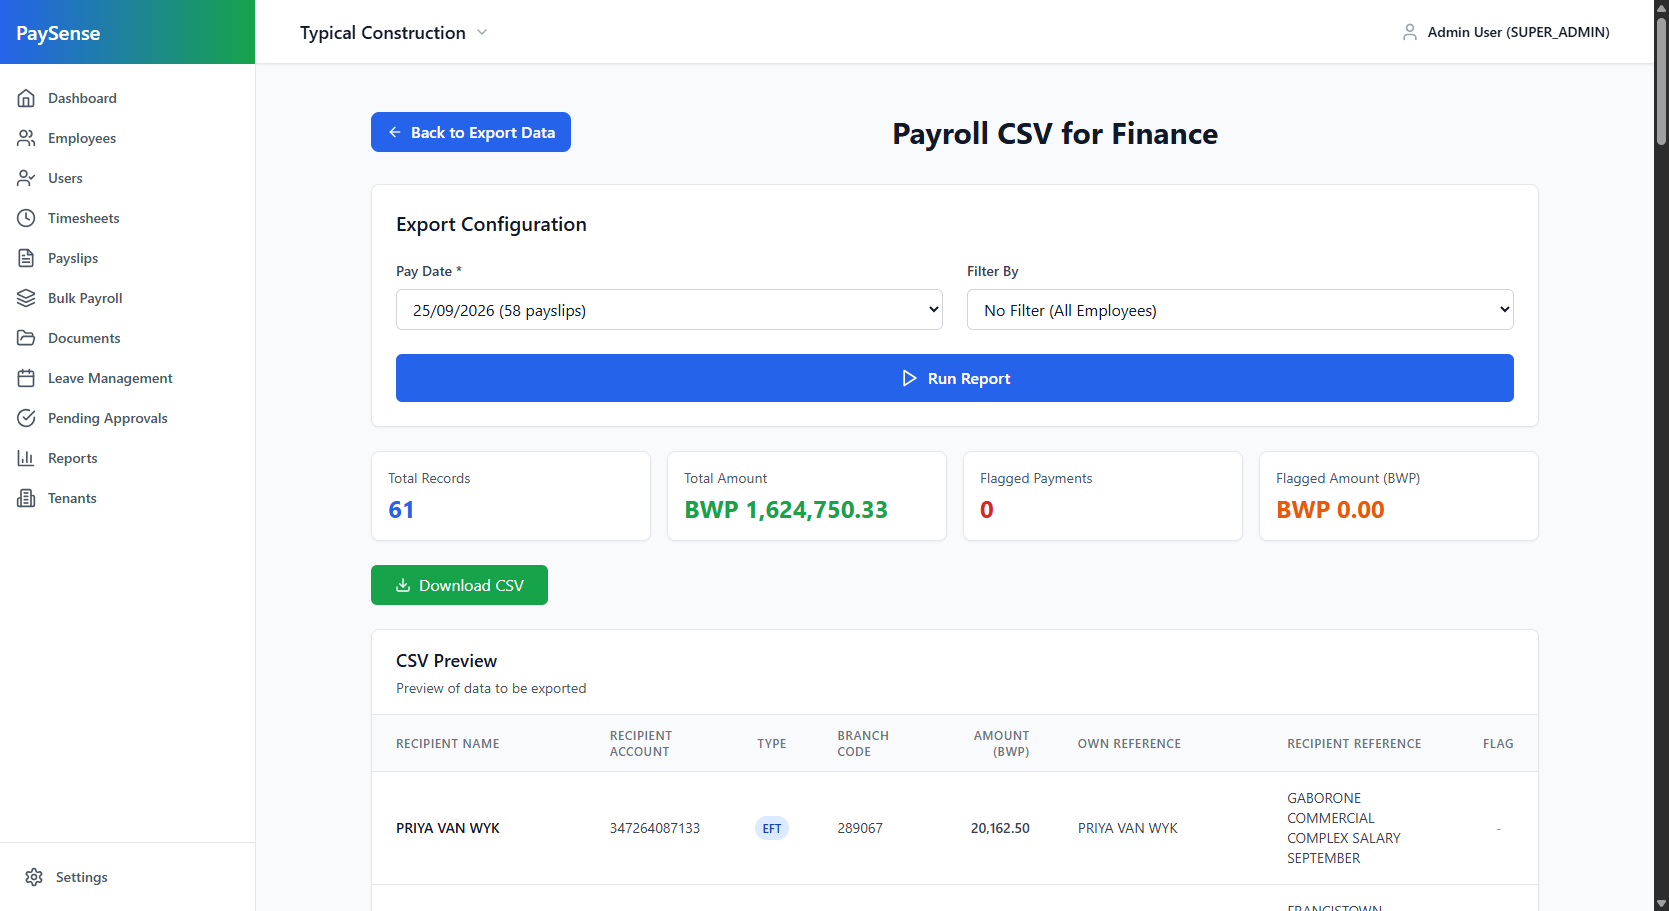Click the Documents folder icon
Viewport: 1669px width, 911px height.
pos(26,338)
